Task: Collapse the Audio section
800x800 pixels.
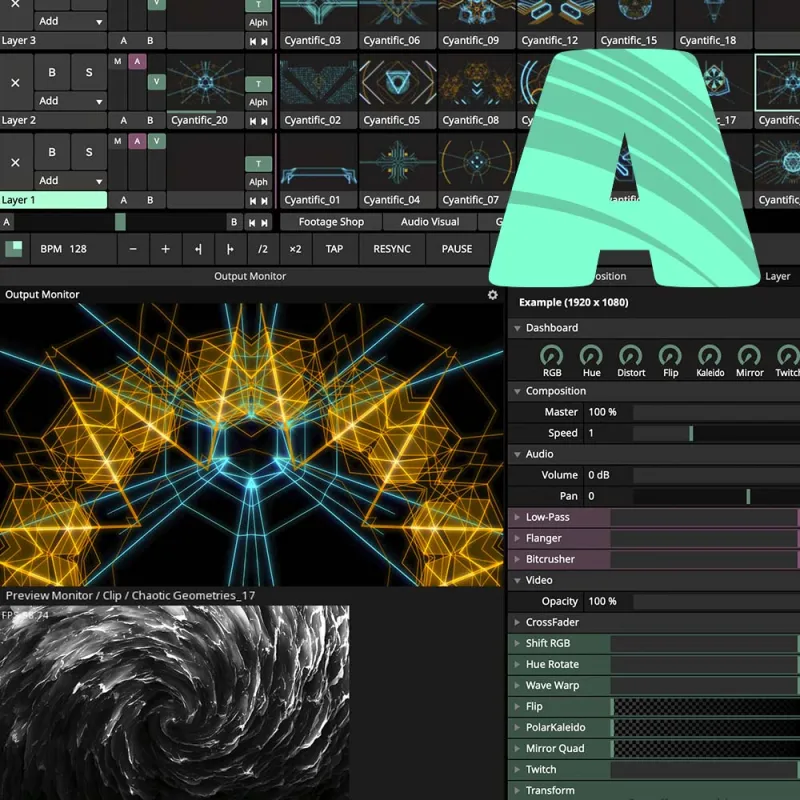Action: (517, 454)
